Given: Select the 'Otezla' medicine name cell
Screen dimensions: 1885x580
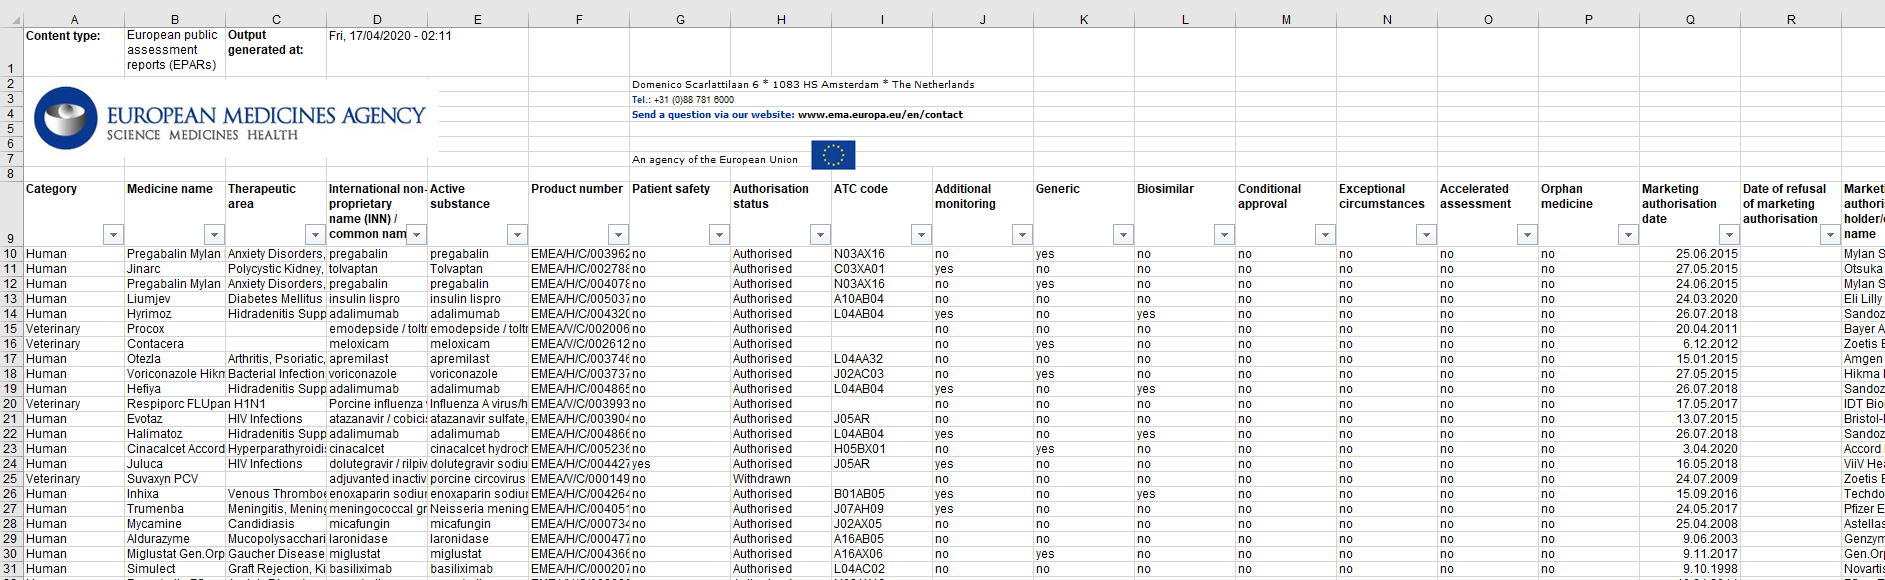Looking at the screenshot, I should tap(175, 359).
